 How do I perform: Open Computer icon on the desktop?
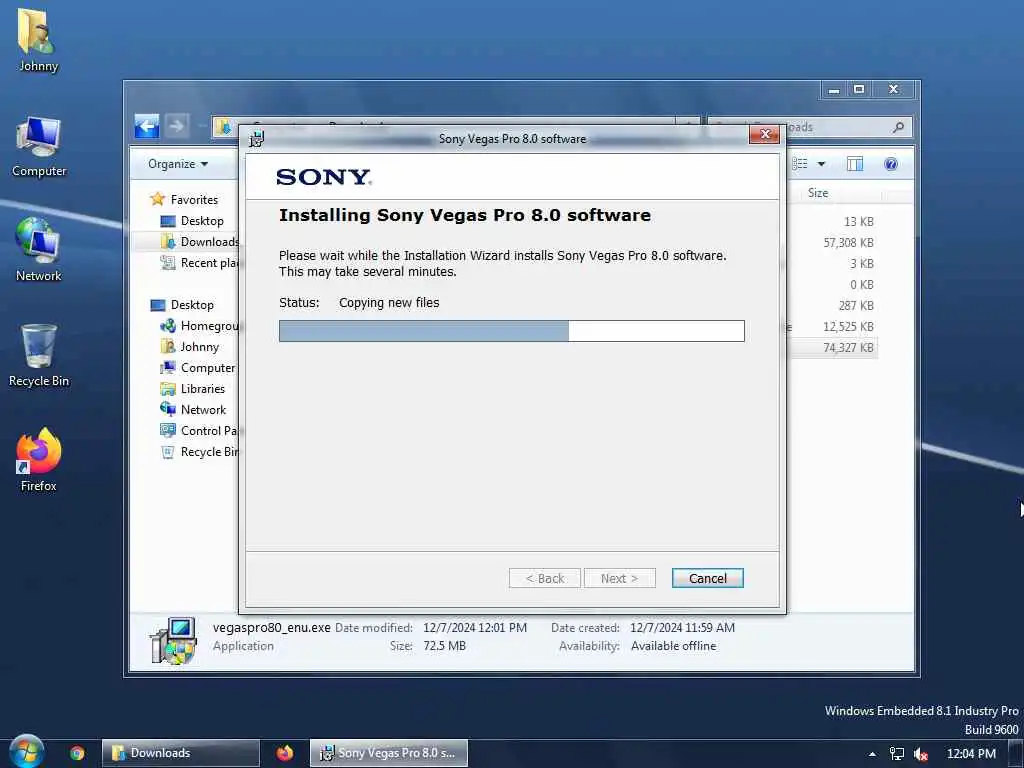pos(39,147)
